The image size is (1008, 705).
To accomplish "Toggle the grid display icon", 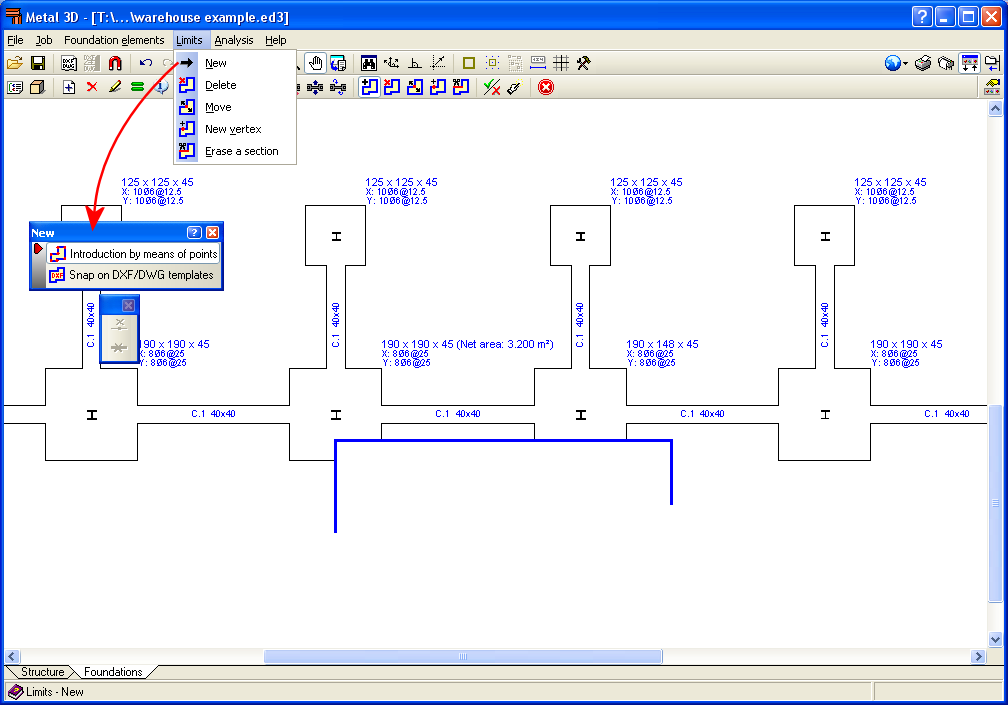I will [x=561, y=63].
